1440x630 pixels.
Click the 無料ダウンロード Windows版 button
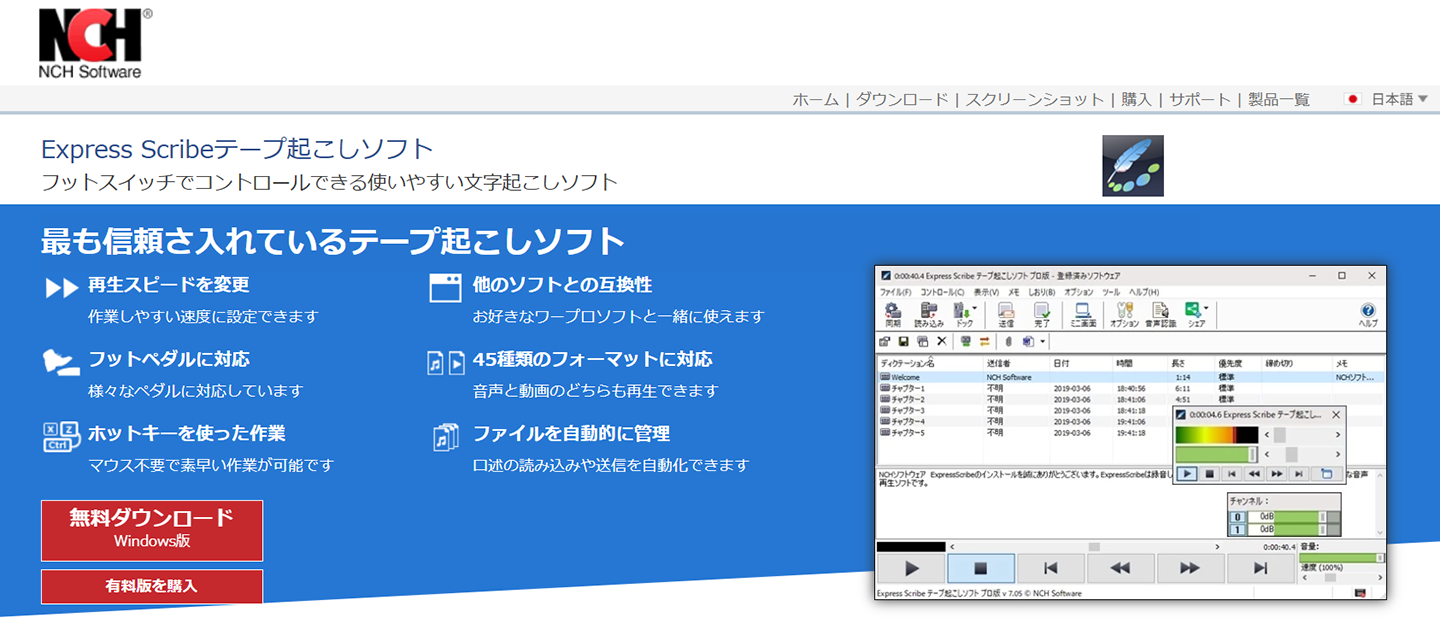click(x=151, y=530)
